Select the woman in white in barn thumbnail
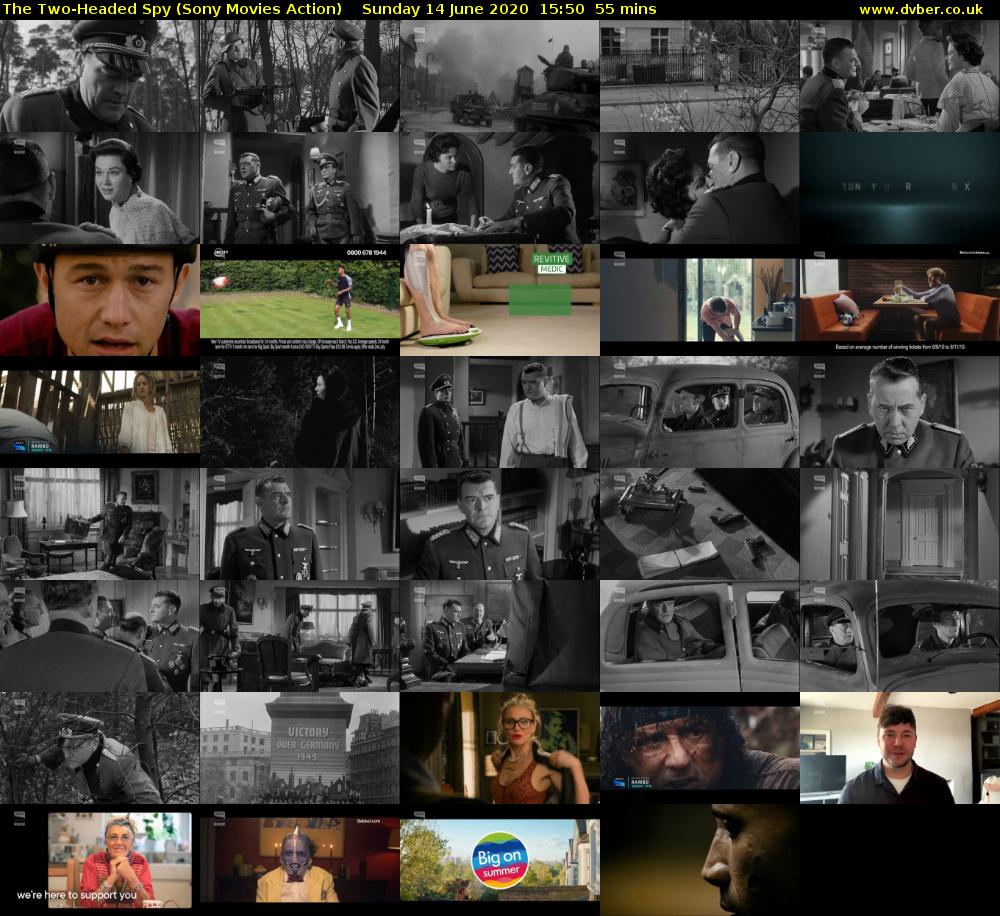This screenshot has height=916, width=1000. coord(99,412)
